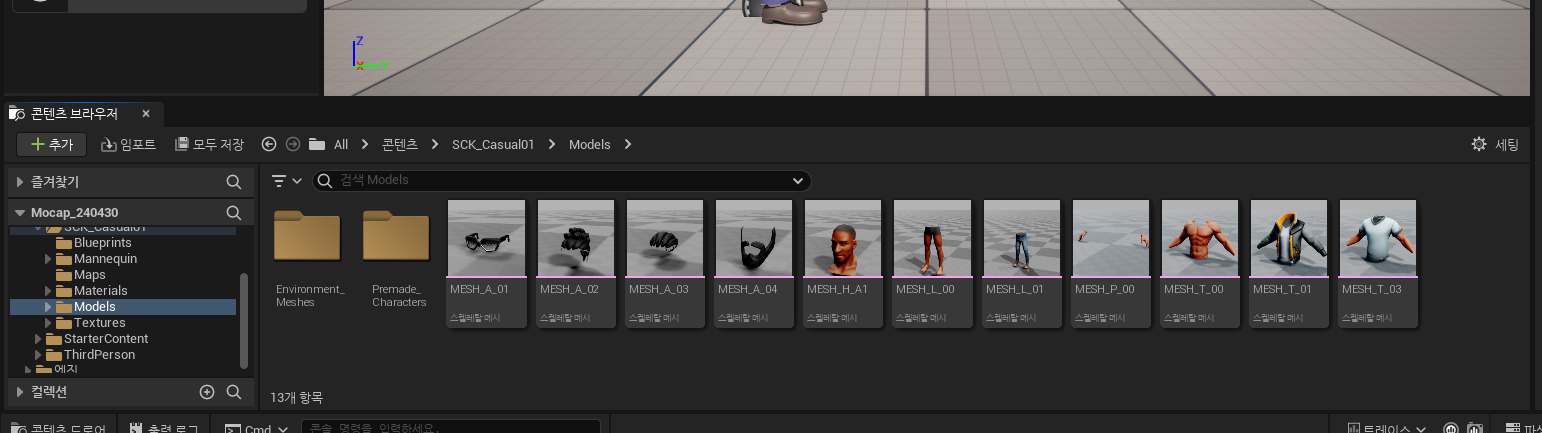Open the 트레이스 trace dropdown
1542x433 pixels.
point(1385,428)
